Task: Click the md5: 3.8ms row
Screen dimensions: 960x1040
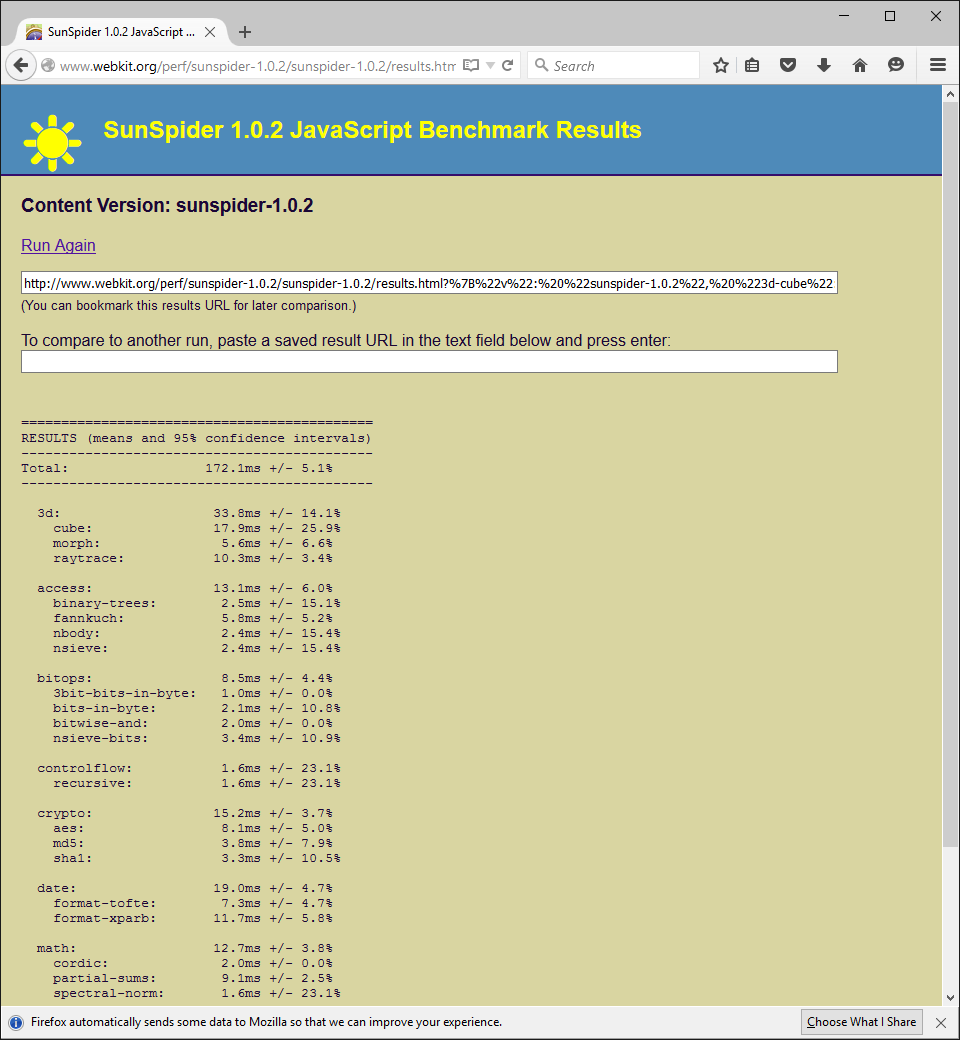Action: pos(192,843)
